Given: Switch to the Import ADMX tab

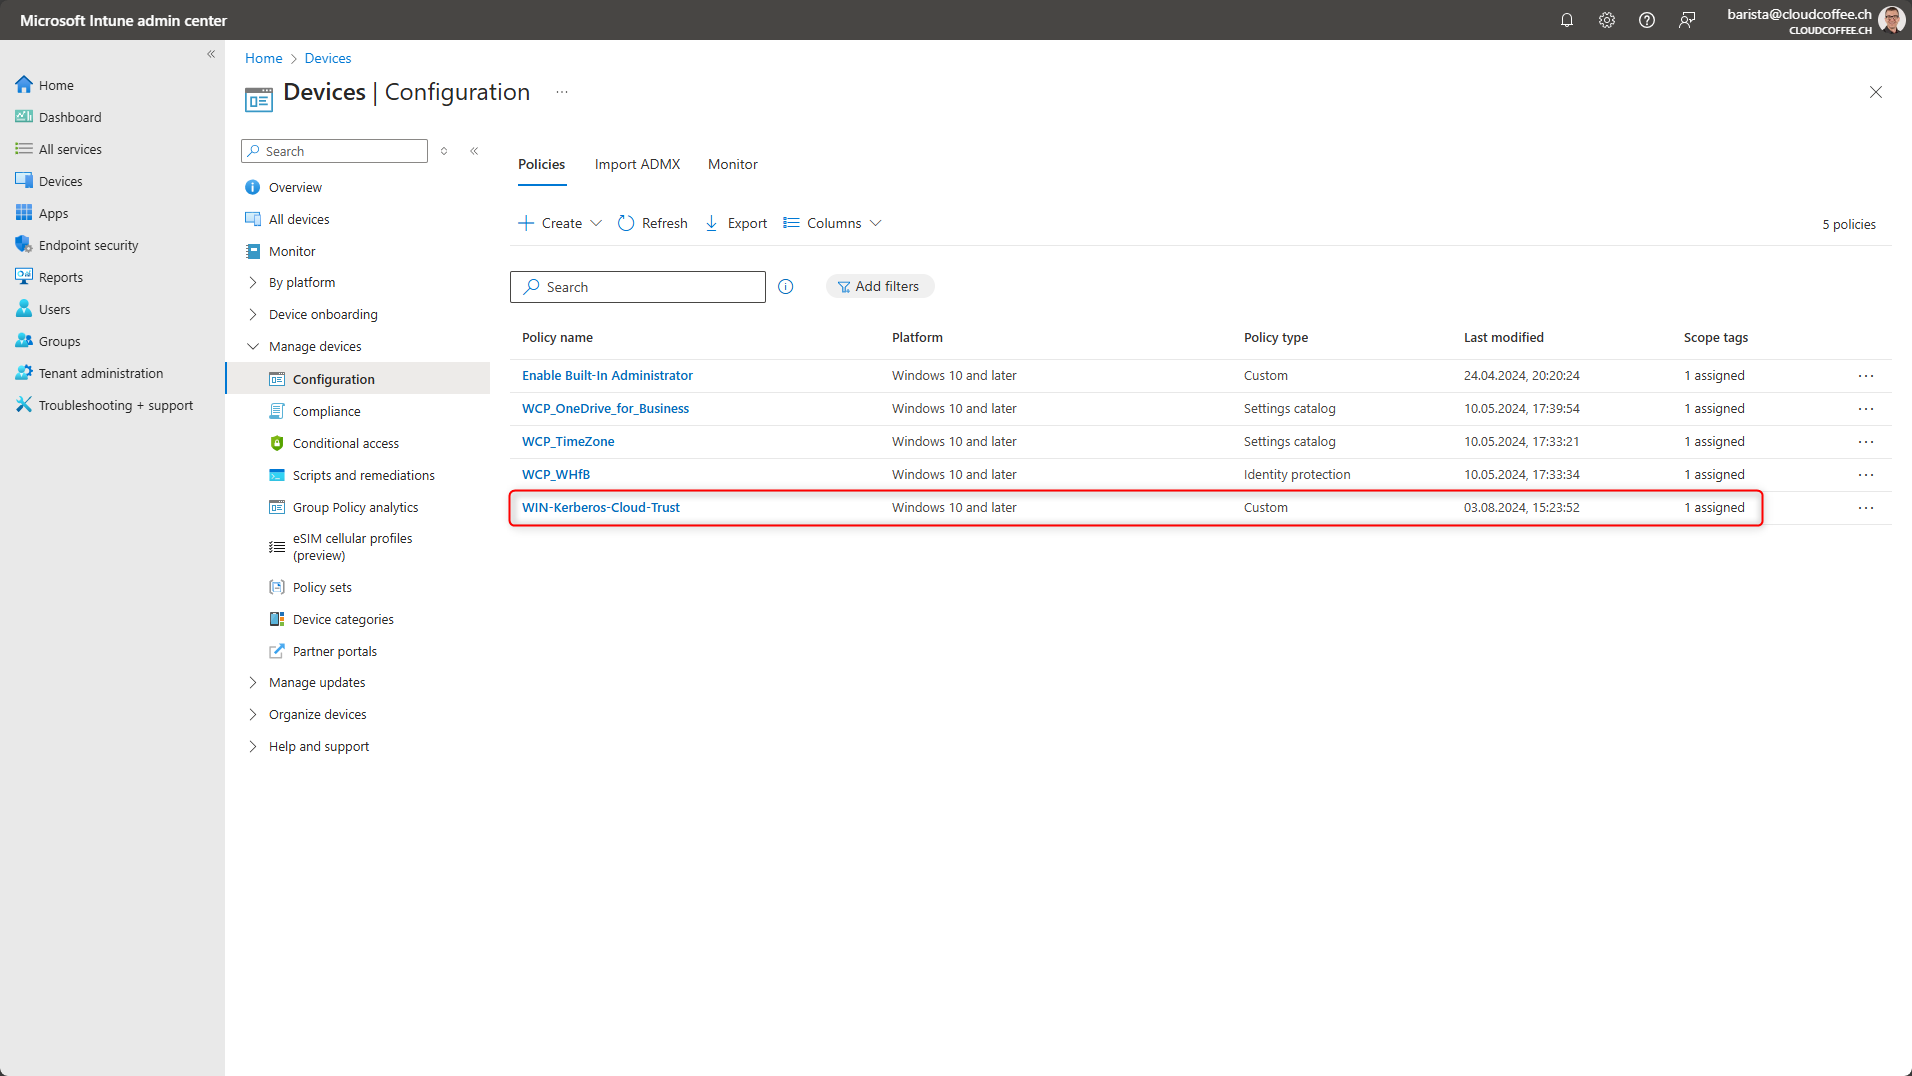Looking at the screenshot, I should (637, 164).
